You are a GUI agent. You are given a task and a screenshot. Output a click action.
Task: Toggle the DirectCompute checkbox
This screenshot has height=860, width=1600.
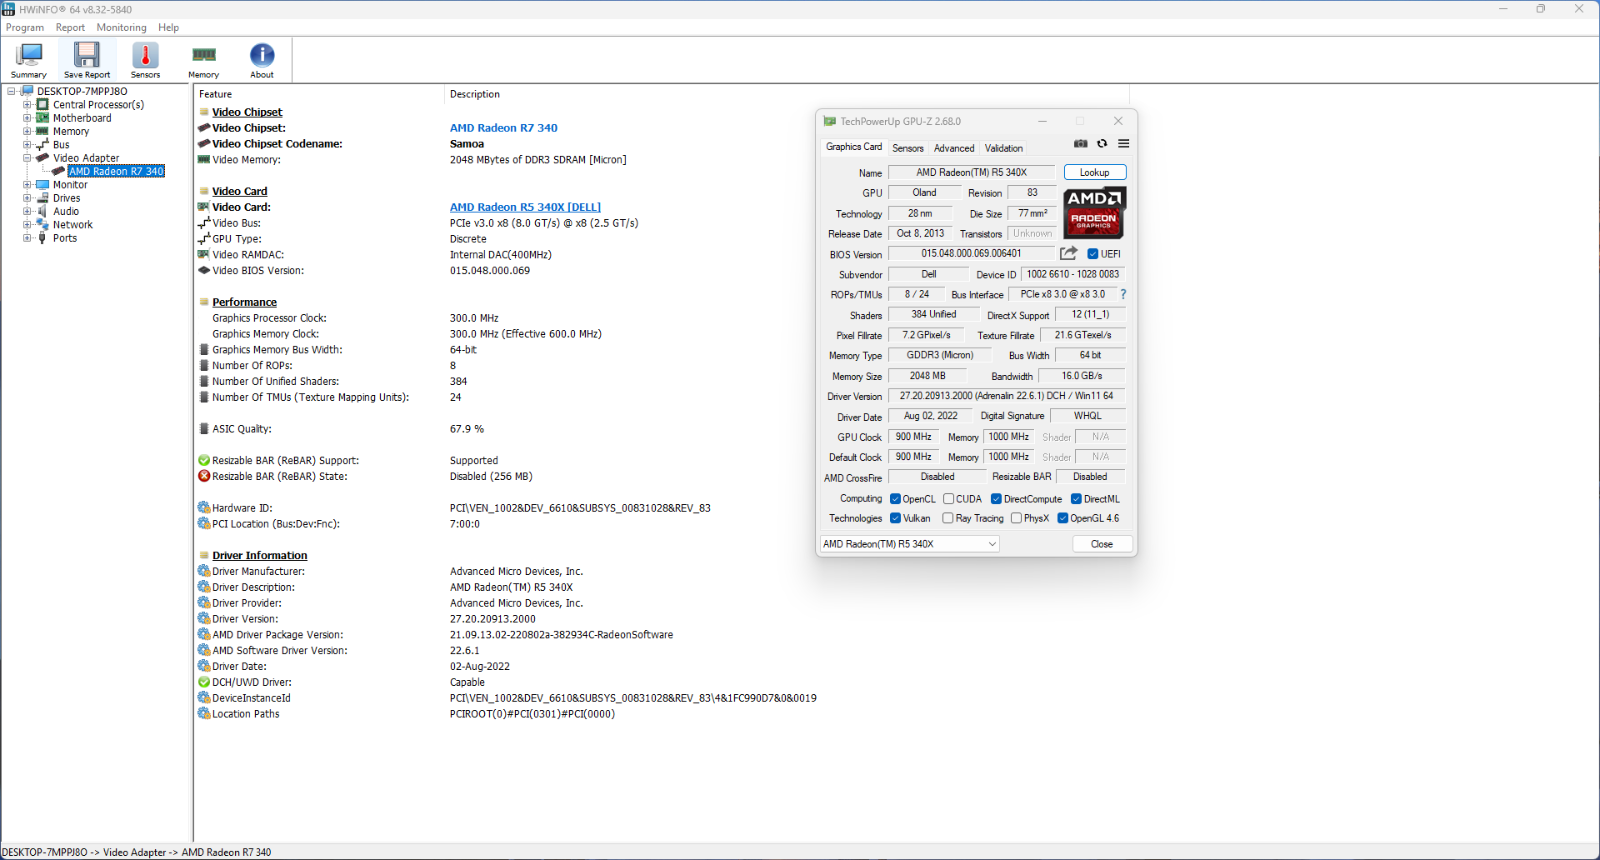click(x=996, y=499)
